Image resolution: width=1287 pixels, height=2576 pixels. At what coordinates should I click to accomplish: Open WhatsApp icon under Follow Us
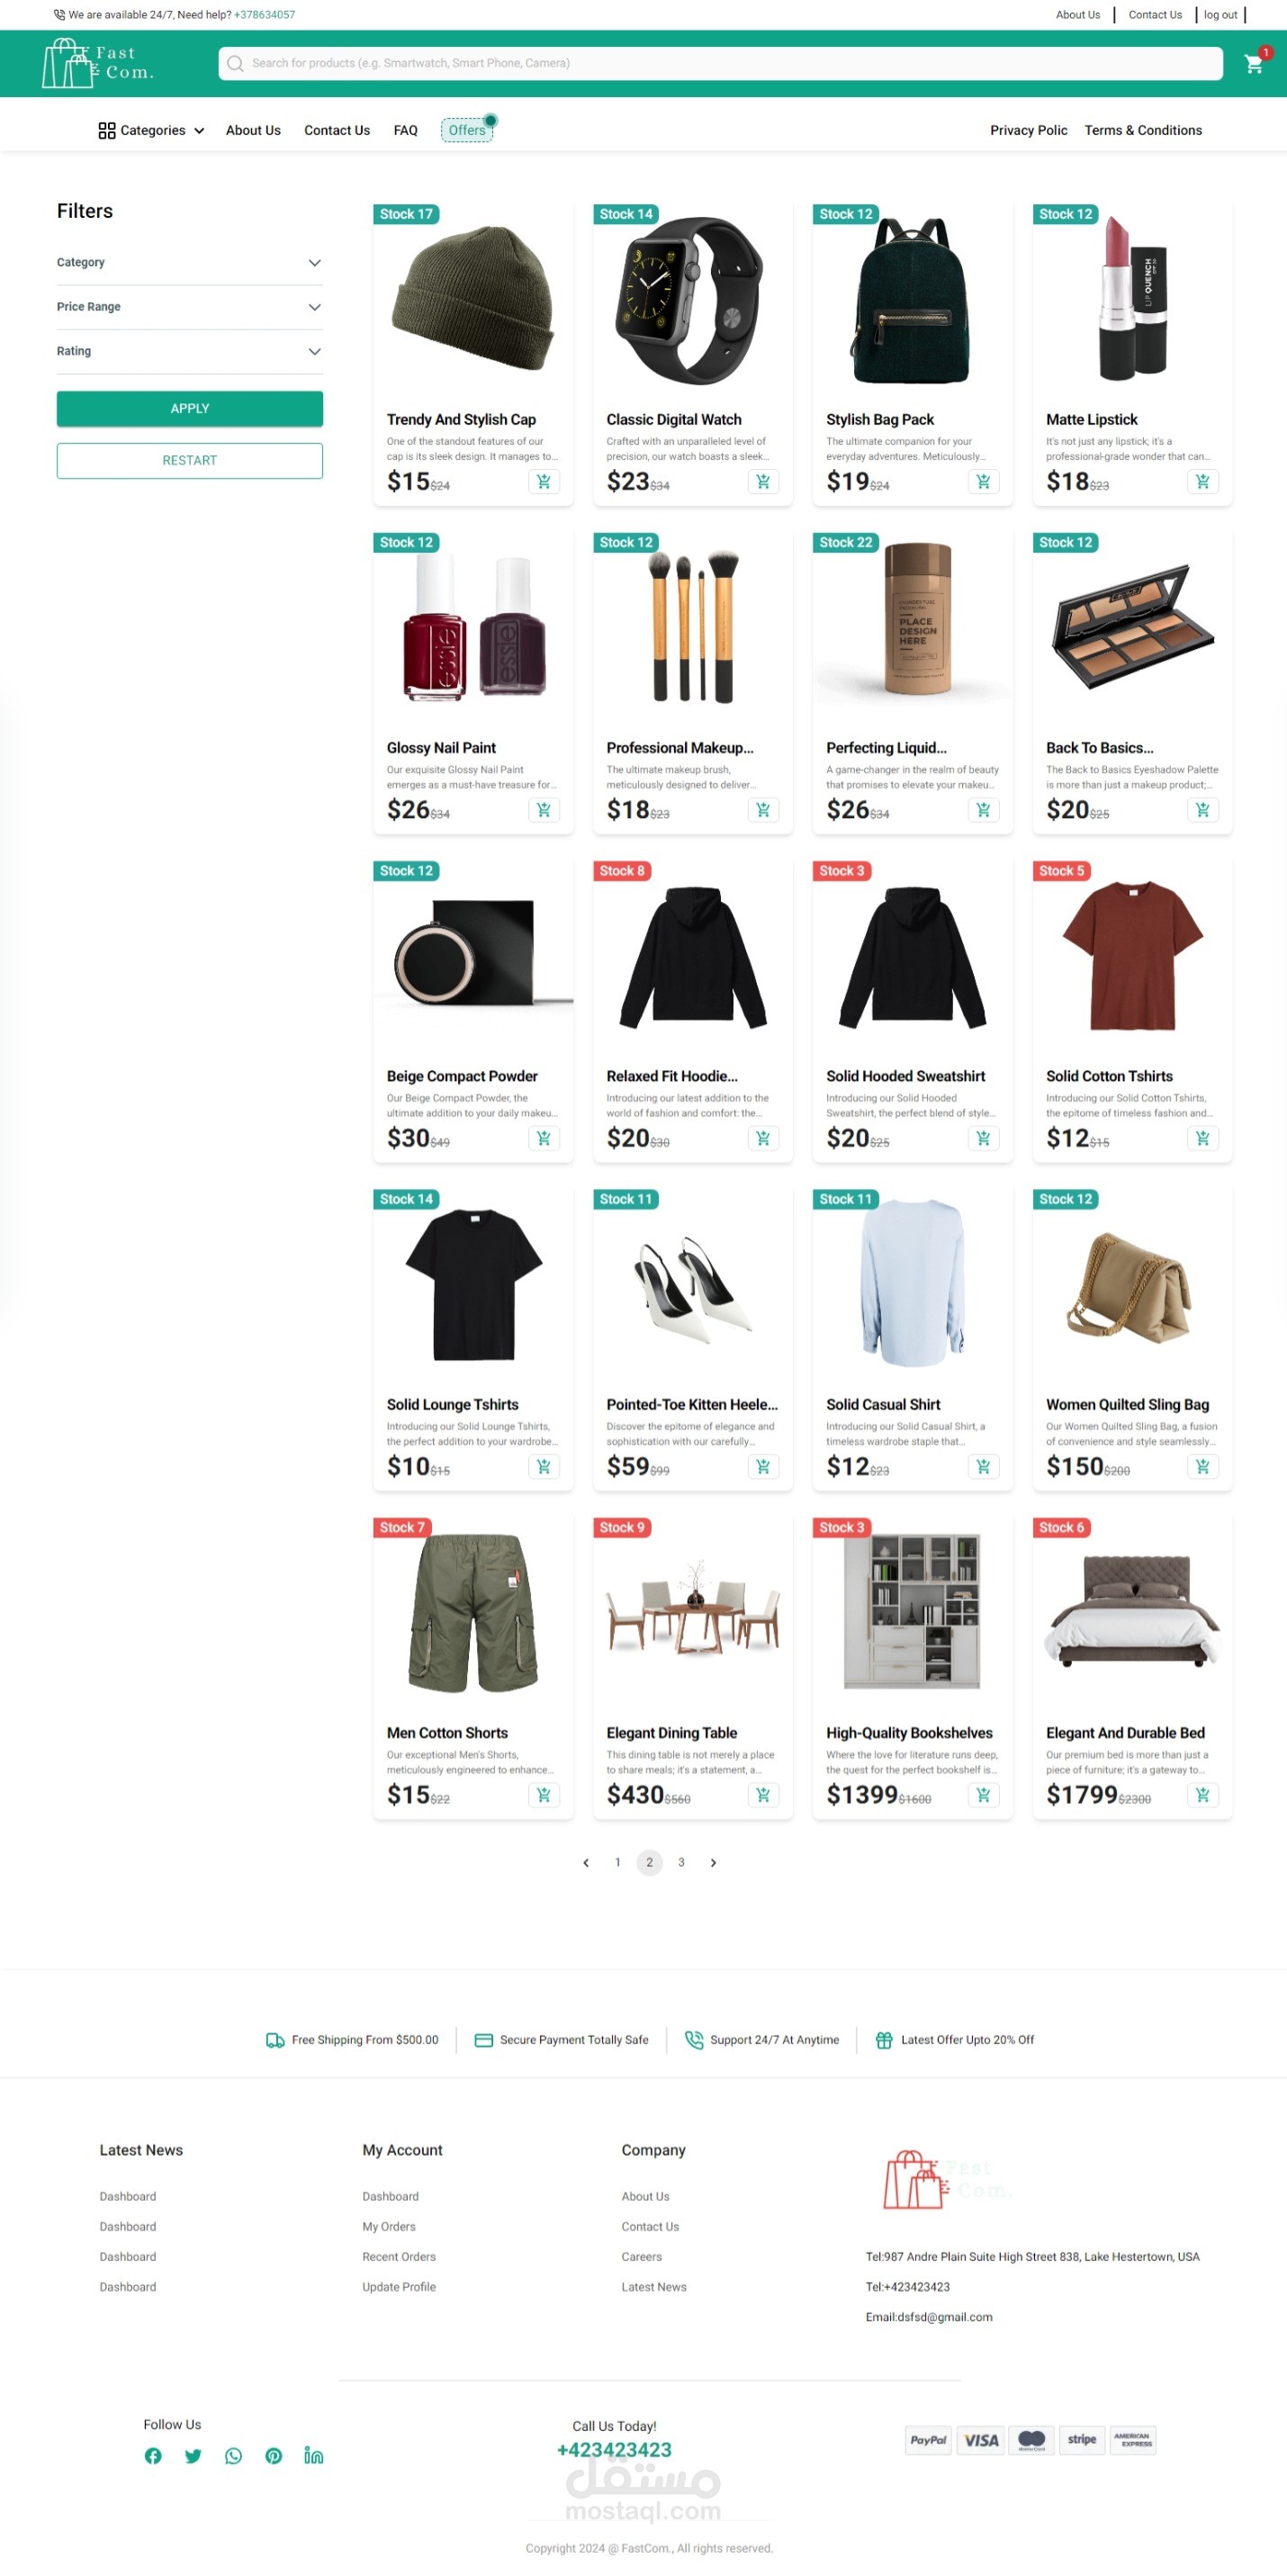point(233,2456)
